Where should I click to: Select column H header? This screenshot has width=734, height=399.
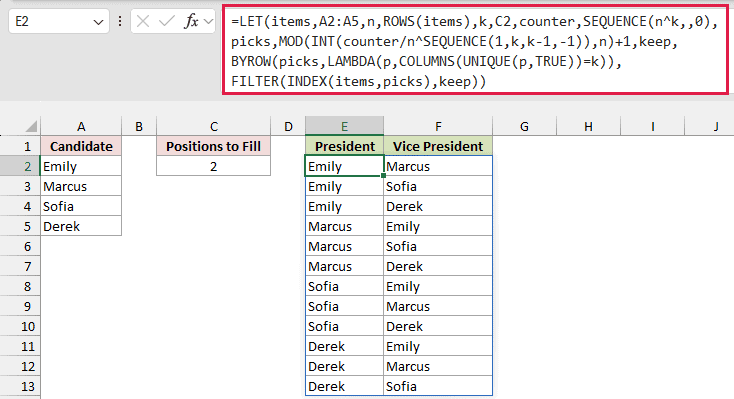(588, 126)
